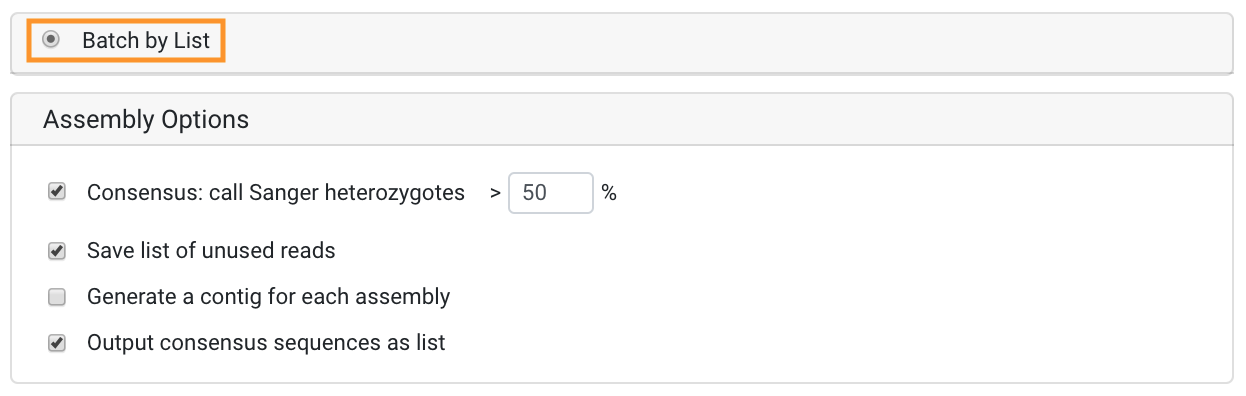Image resolution: width=1246 pixels, height=396 pixels.
Task: Focus the heterozygote threshold field showing 50
Action: coord(552,193)
